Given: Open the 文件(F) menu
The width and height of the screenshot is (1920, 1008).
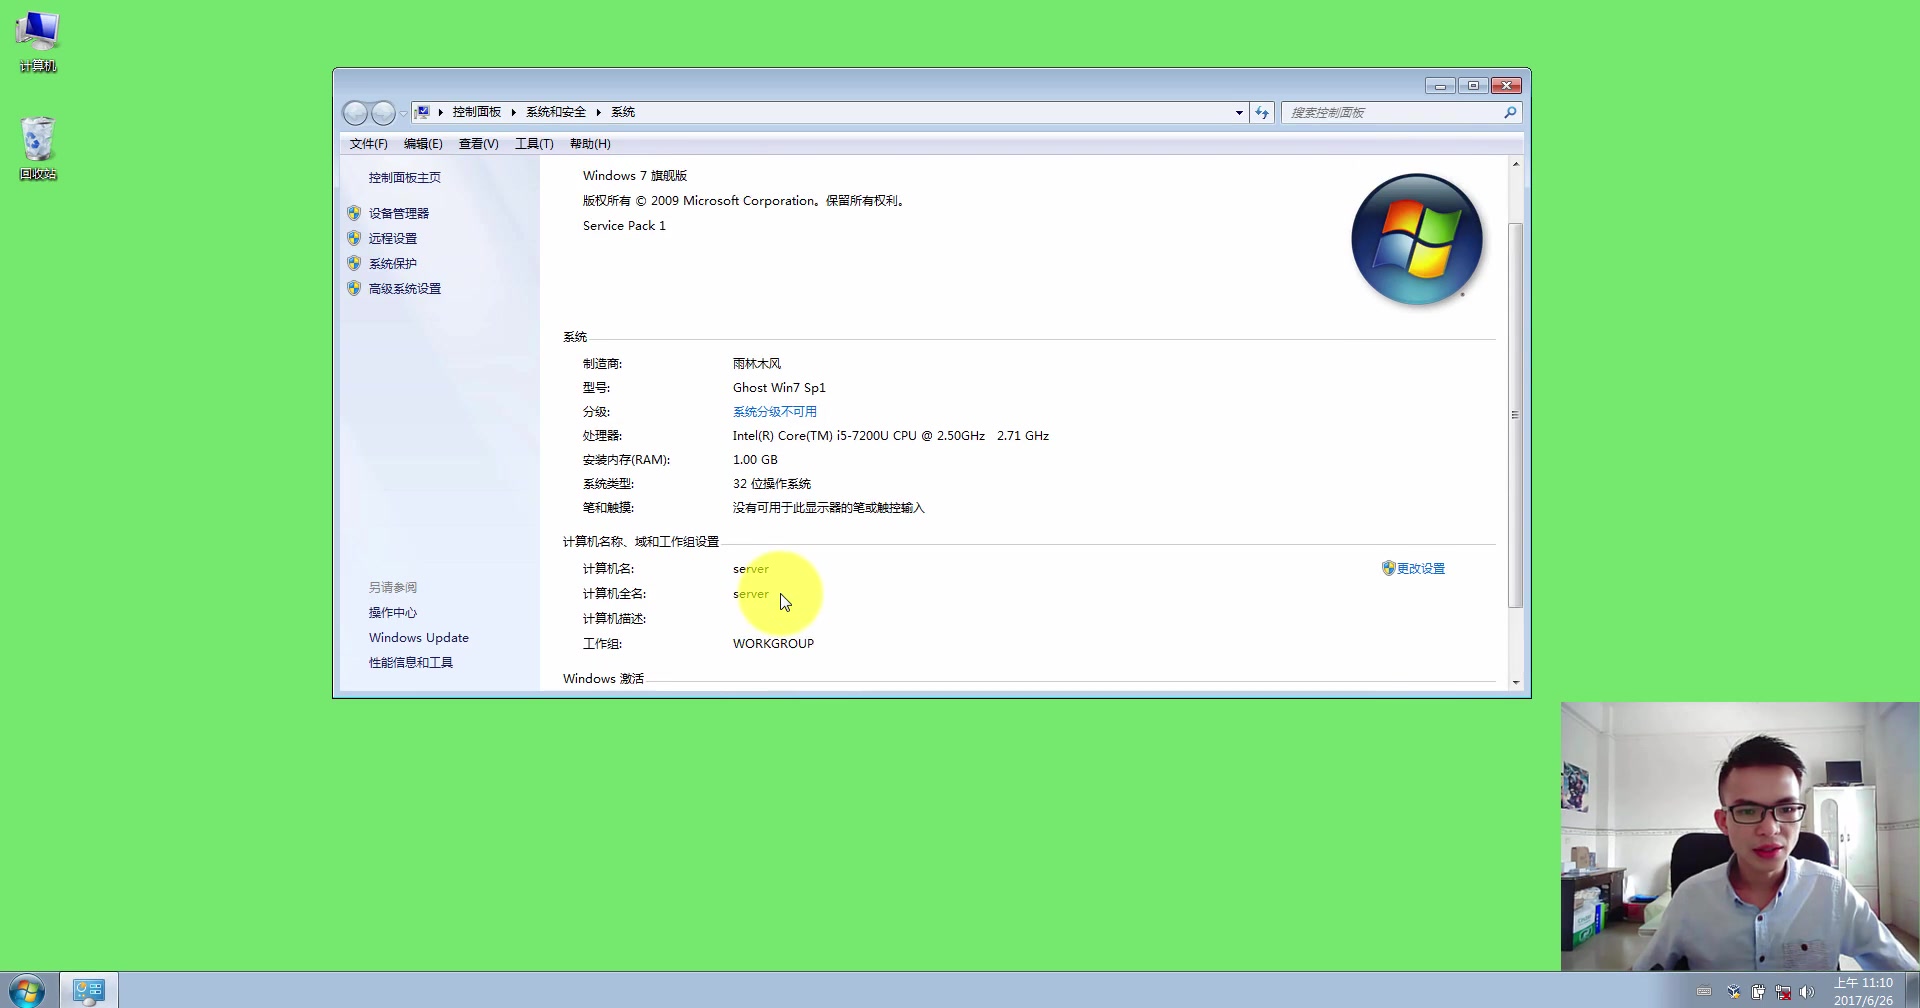Looking at the screenshot, I should 368,144.
